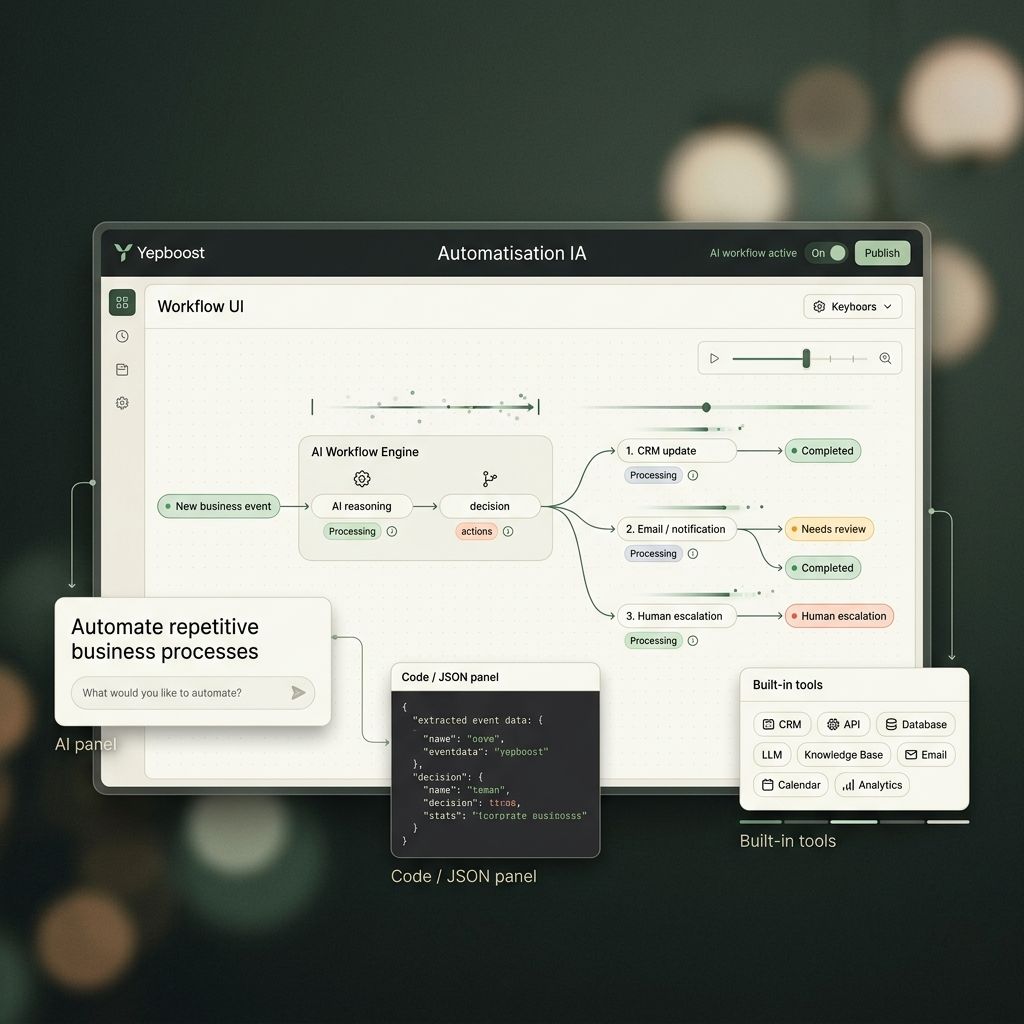
Task: Click the timeline progress marker dot
Action: [706, 408]
